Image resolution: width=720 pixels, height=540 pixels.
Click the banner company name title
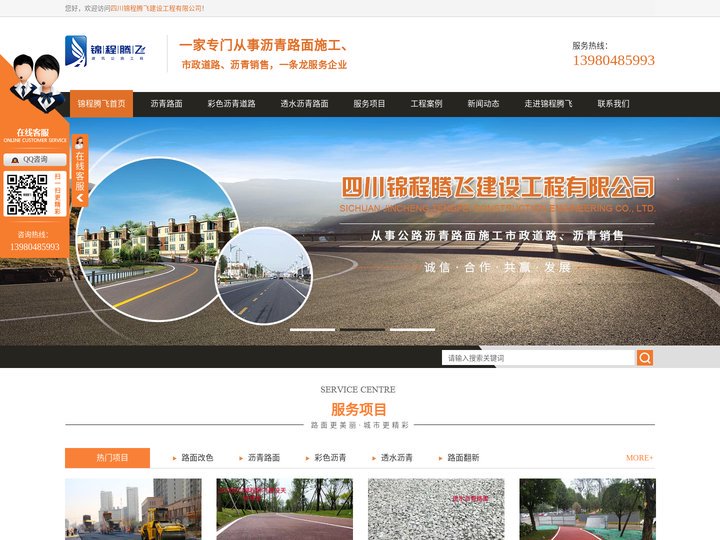pos(498,187)
